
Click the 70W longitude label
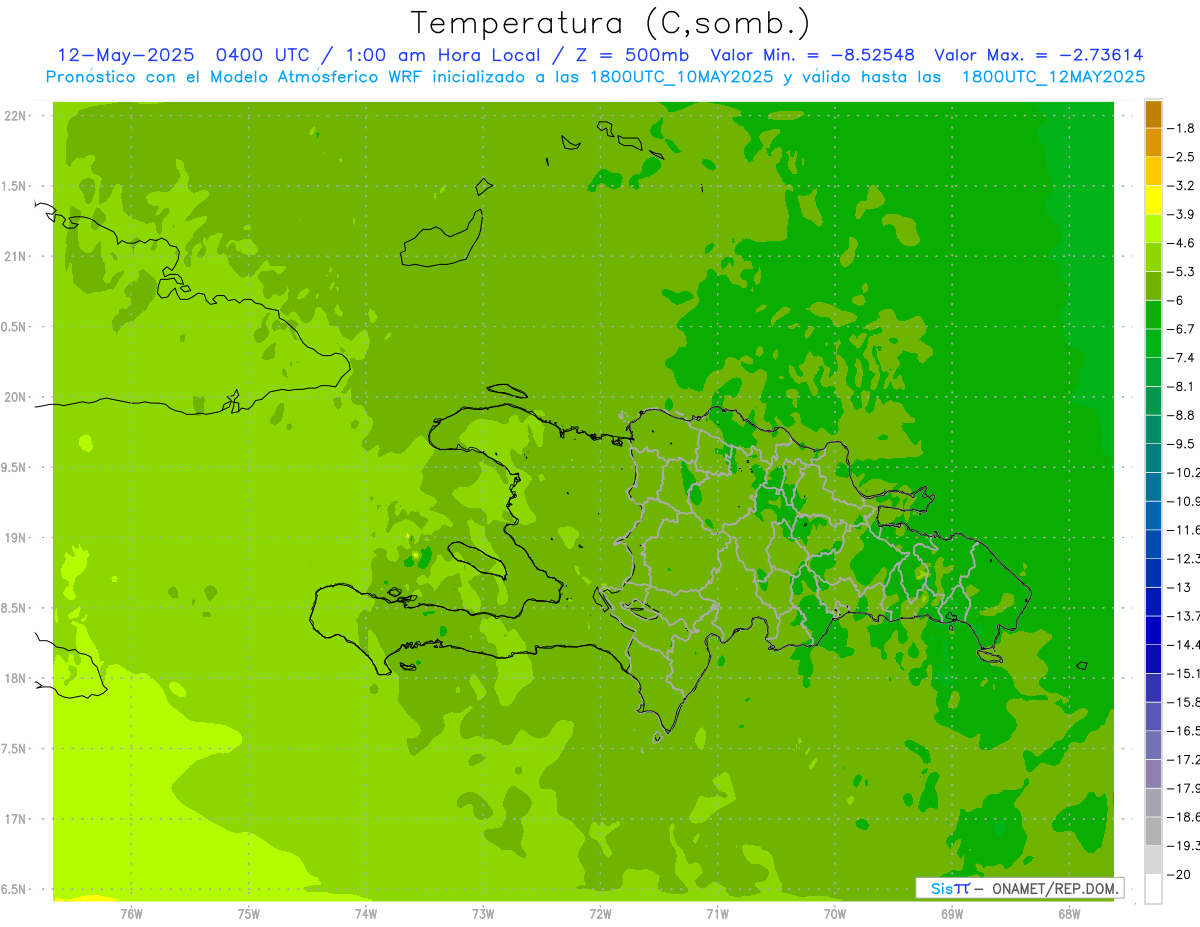pyautogui.click(x=835, y=914)
